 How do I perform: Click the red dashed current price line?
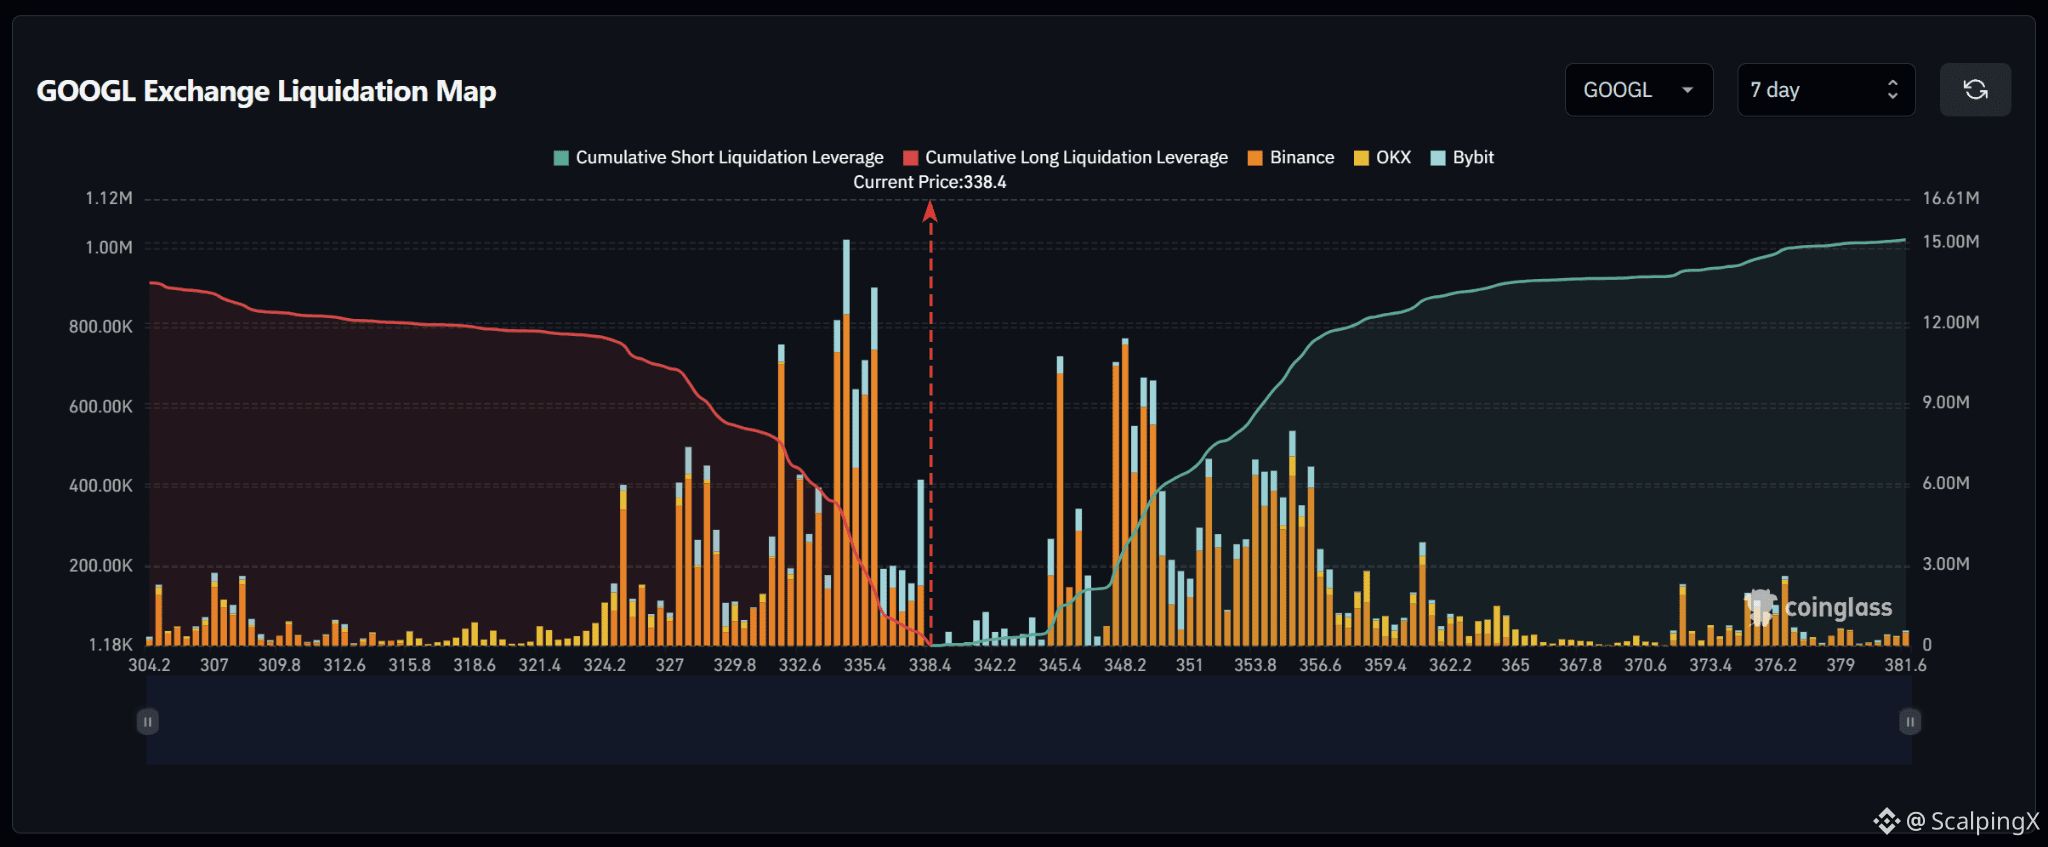pyautogui.click(x=930, y=422)
